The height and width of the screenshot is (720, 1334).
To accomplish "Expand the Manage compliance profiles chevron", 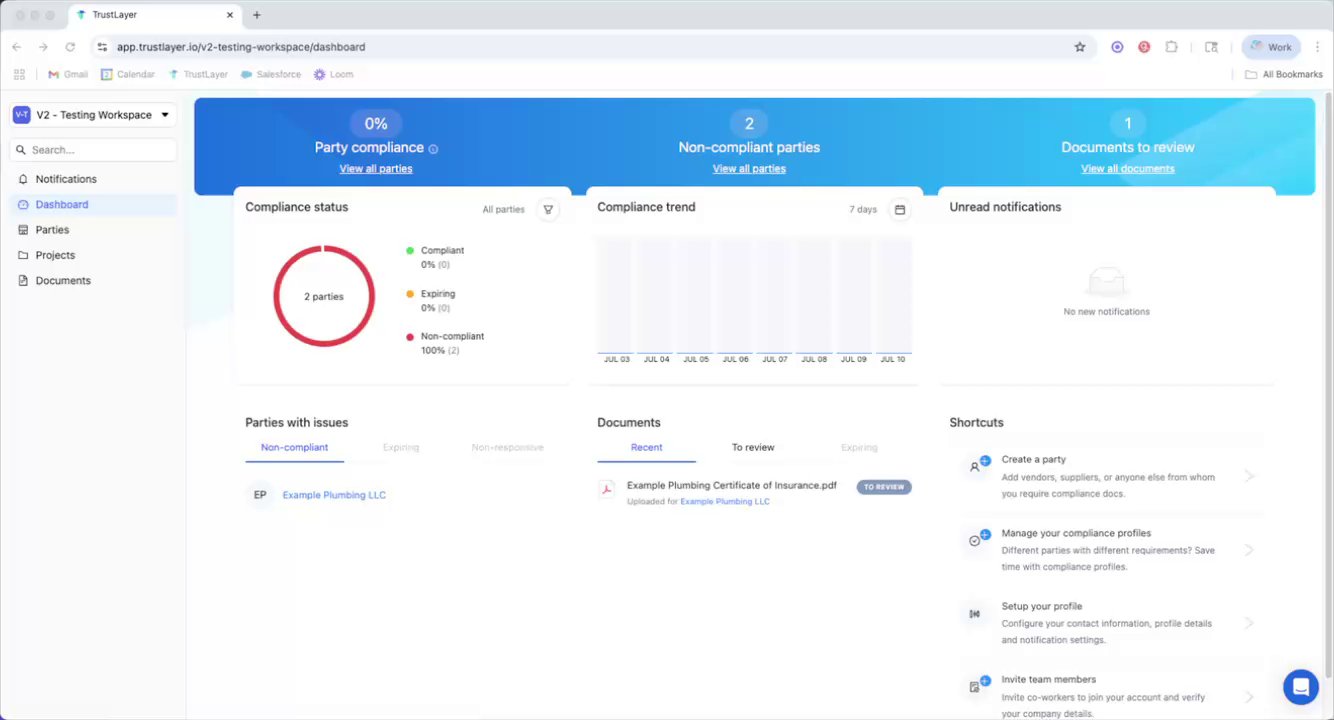I will tap(1249, 550).
